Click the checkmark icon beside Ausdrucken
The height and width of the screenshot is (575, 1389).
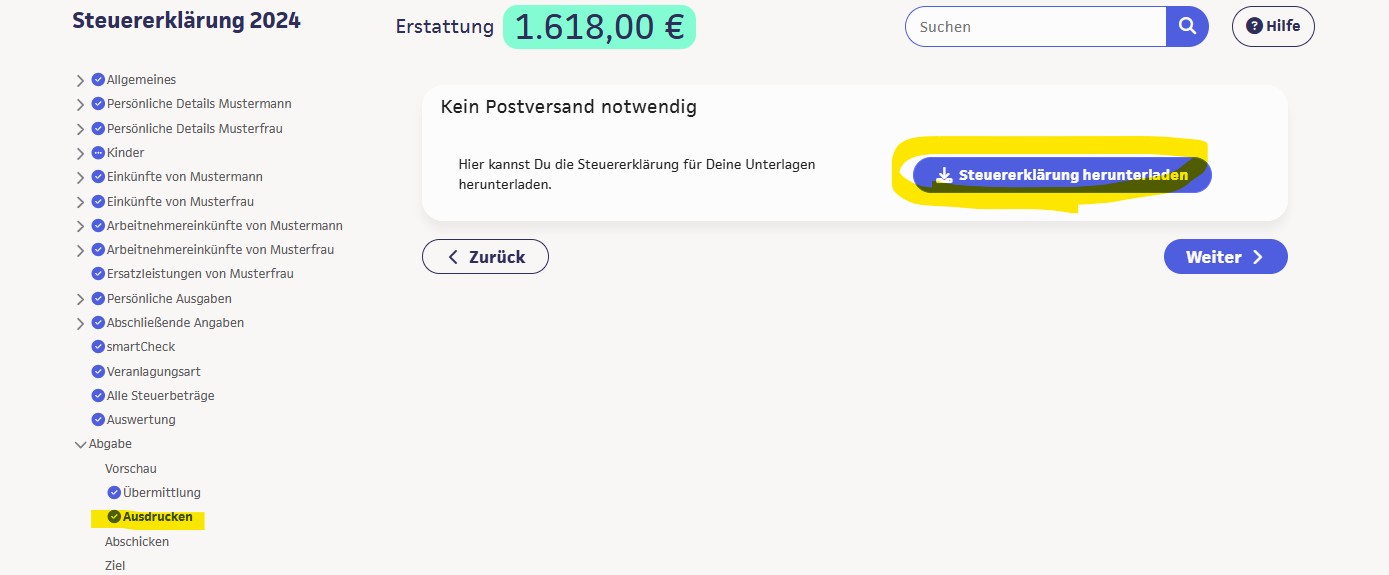[114, 517]
